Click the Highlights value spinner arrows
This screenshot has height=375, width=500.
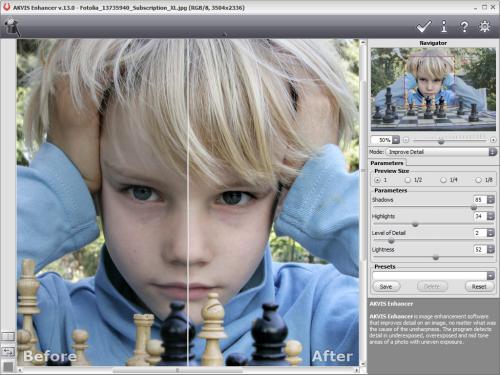[x=490, y=216]
